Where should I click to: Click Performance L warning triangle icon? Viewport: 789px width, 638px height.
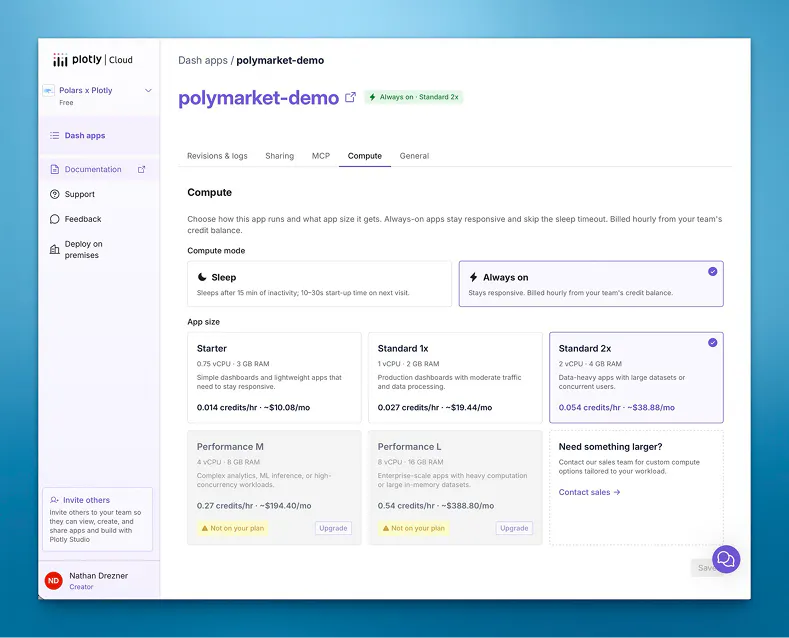click(x=386, y=528)
